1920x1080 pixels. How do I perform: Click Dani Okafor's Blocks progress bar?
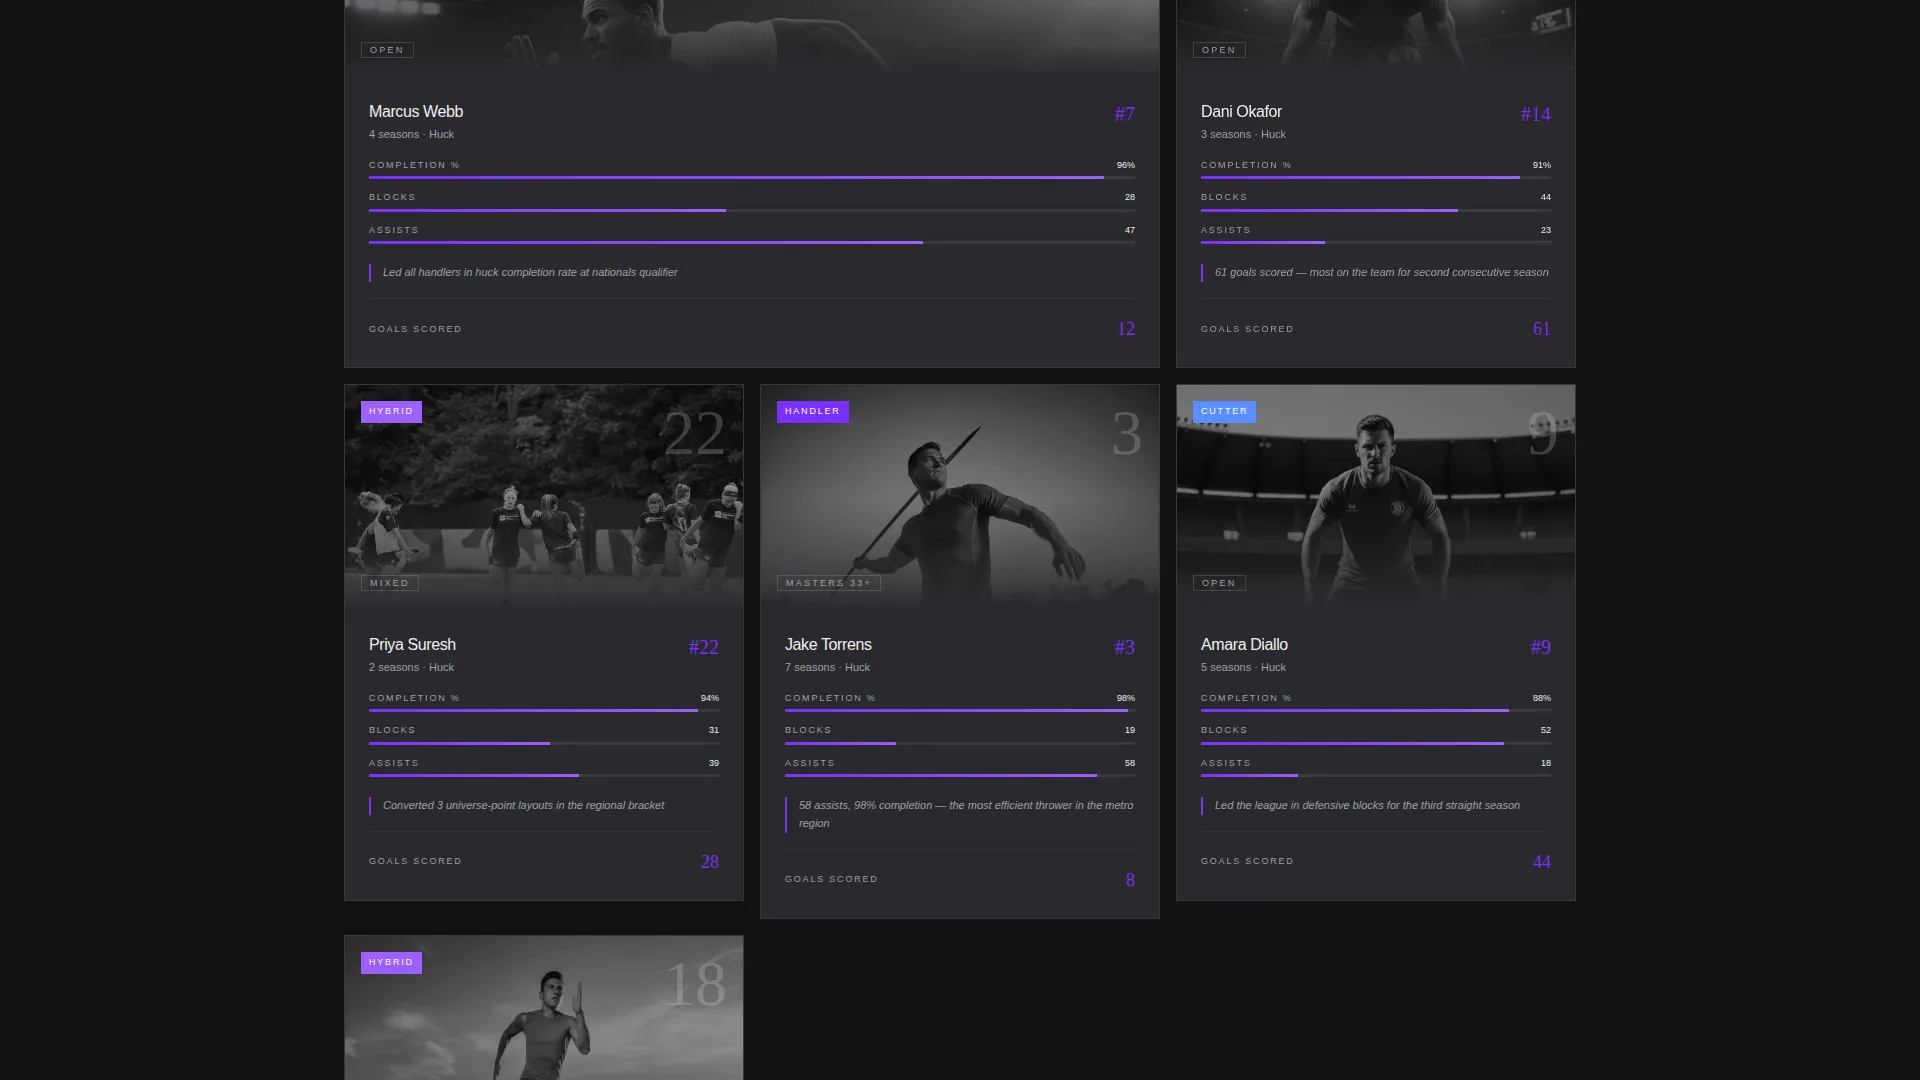[x=1376, y=210]
